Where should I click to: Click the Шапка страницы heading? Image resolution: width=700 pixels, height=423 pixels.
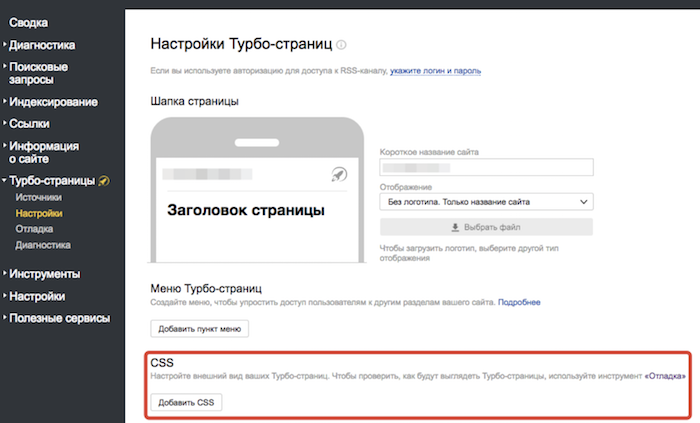(194, 101)
